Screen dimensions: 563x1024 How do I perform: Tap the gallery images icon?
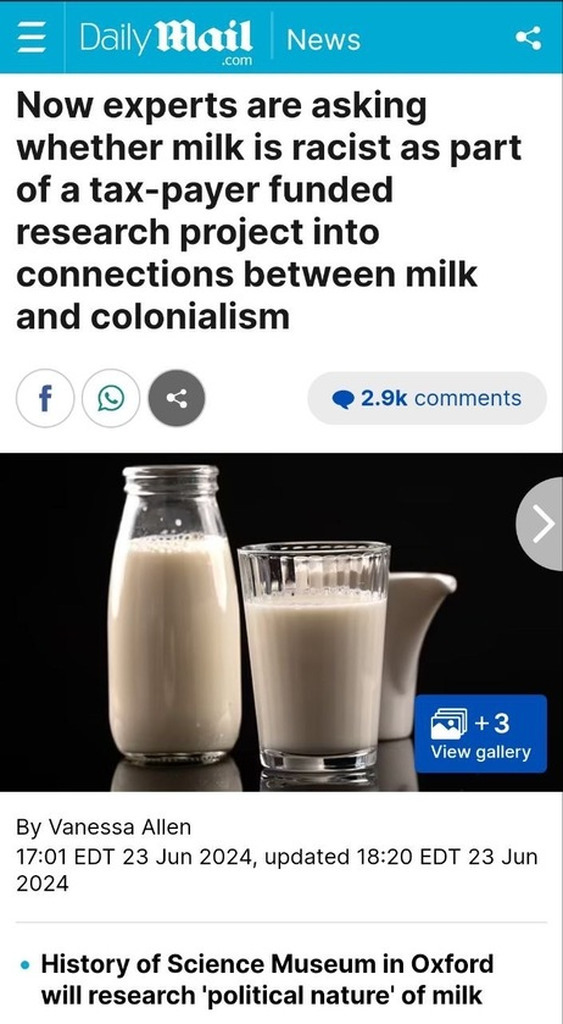pyautogui.click(x=449, y=724)
